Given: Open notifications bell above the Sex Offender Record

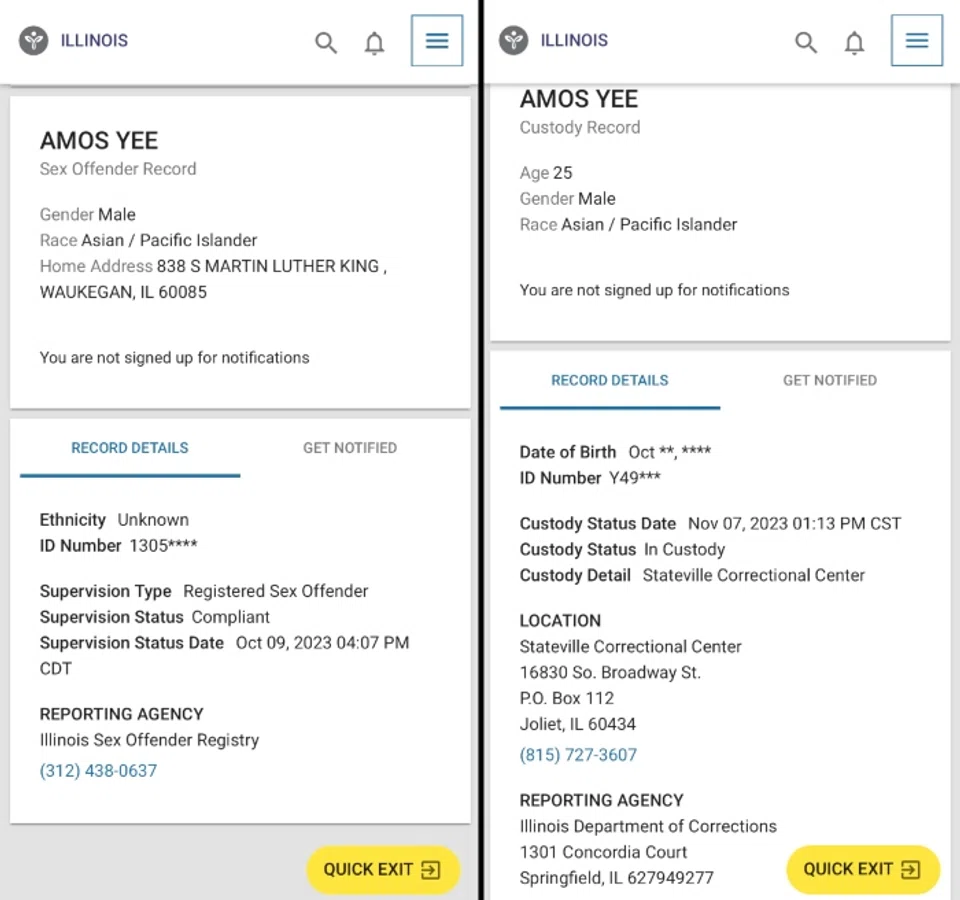Looking at the screenshot, I should [x=374, y=43].
